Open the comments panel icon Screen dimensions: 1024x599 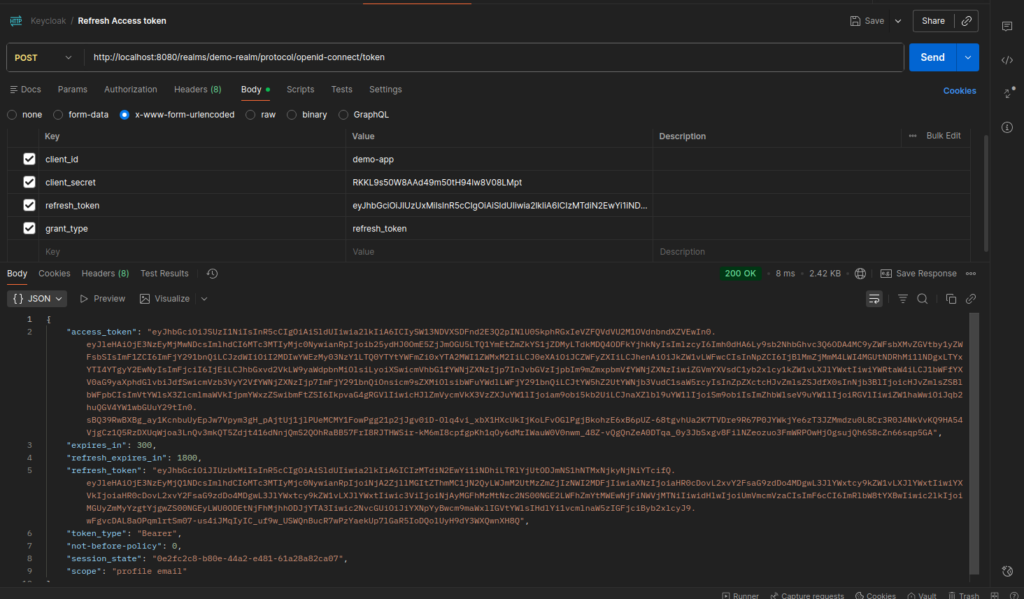point(1007,27)
